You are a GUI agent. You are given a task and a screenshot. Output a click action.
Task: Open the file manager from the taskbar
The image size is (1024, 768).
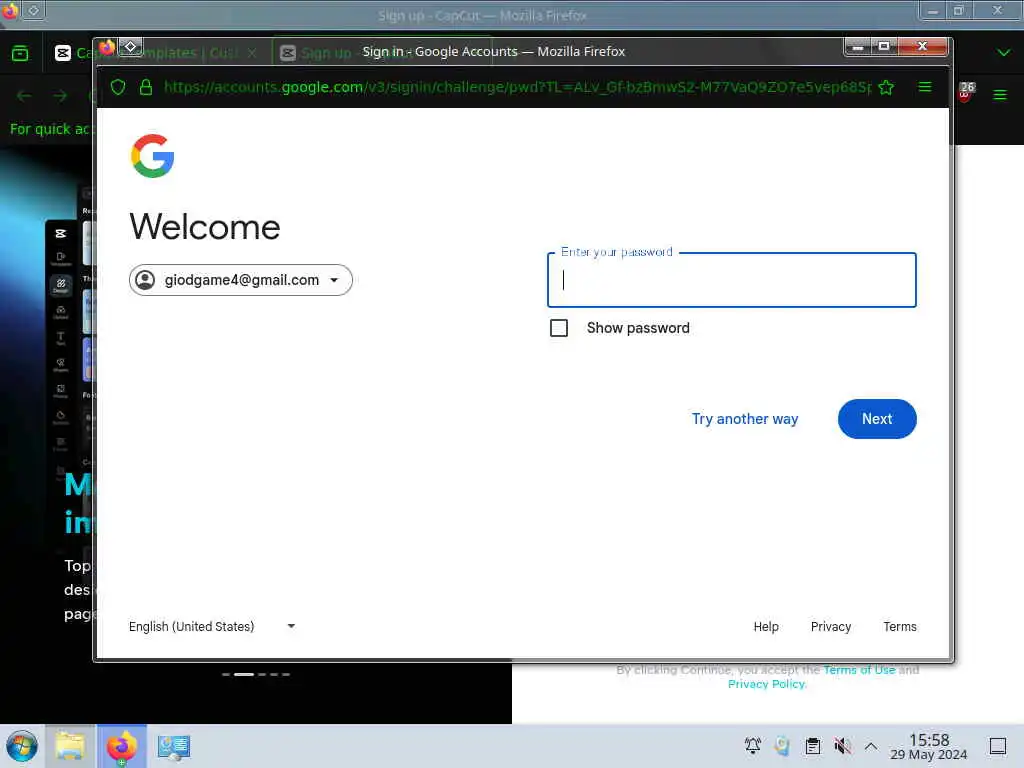(70, 746)
